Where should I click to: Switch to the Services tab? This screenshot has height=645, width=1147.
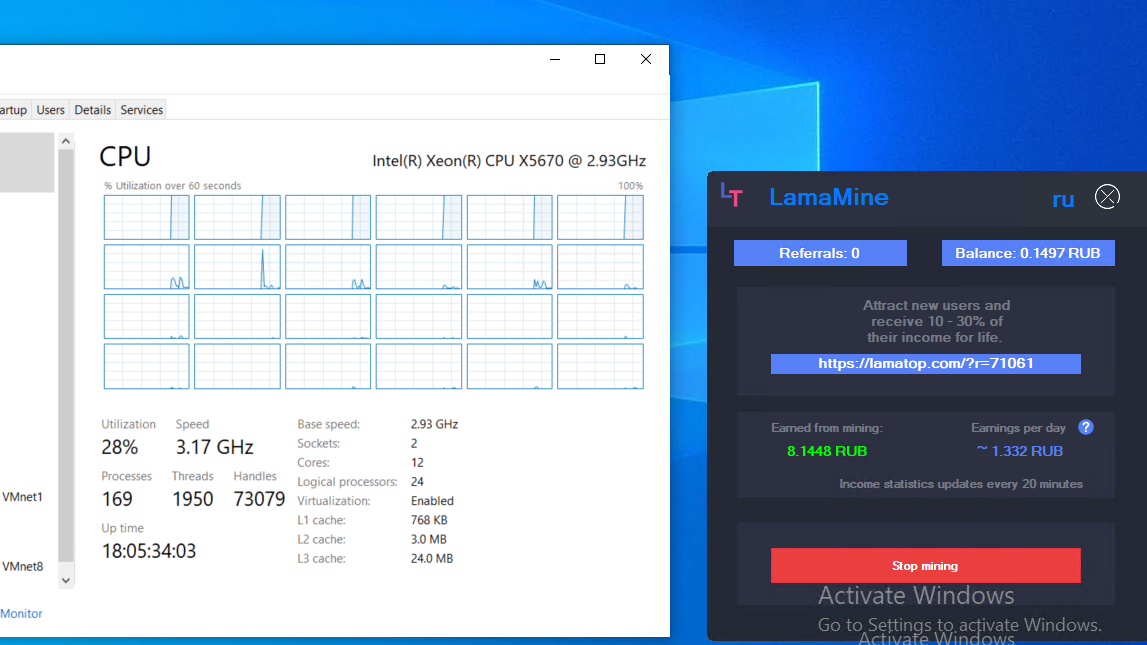[142, 110]
